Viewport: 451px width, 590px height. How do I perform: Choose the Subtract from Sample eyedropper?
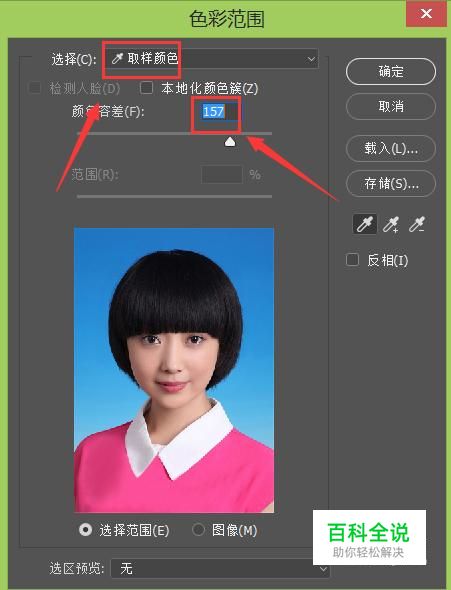[x=417, y=224]
